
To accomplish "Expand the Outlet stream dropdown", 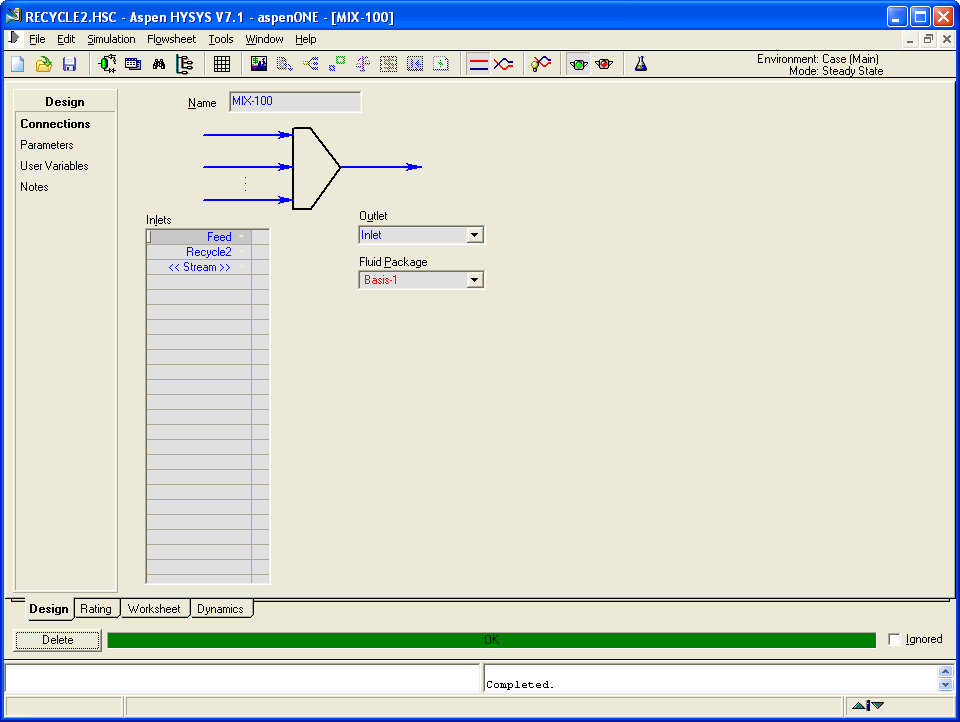I will click(475, 235).
